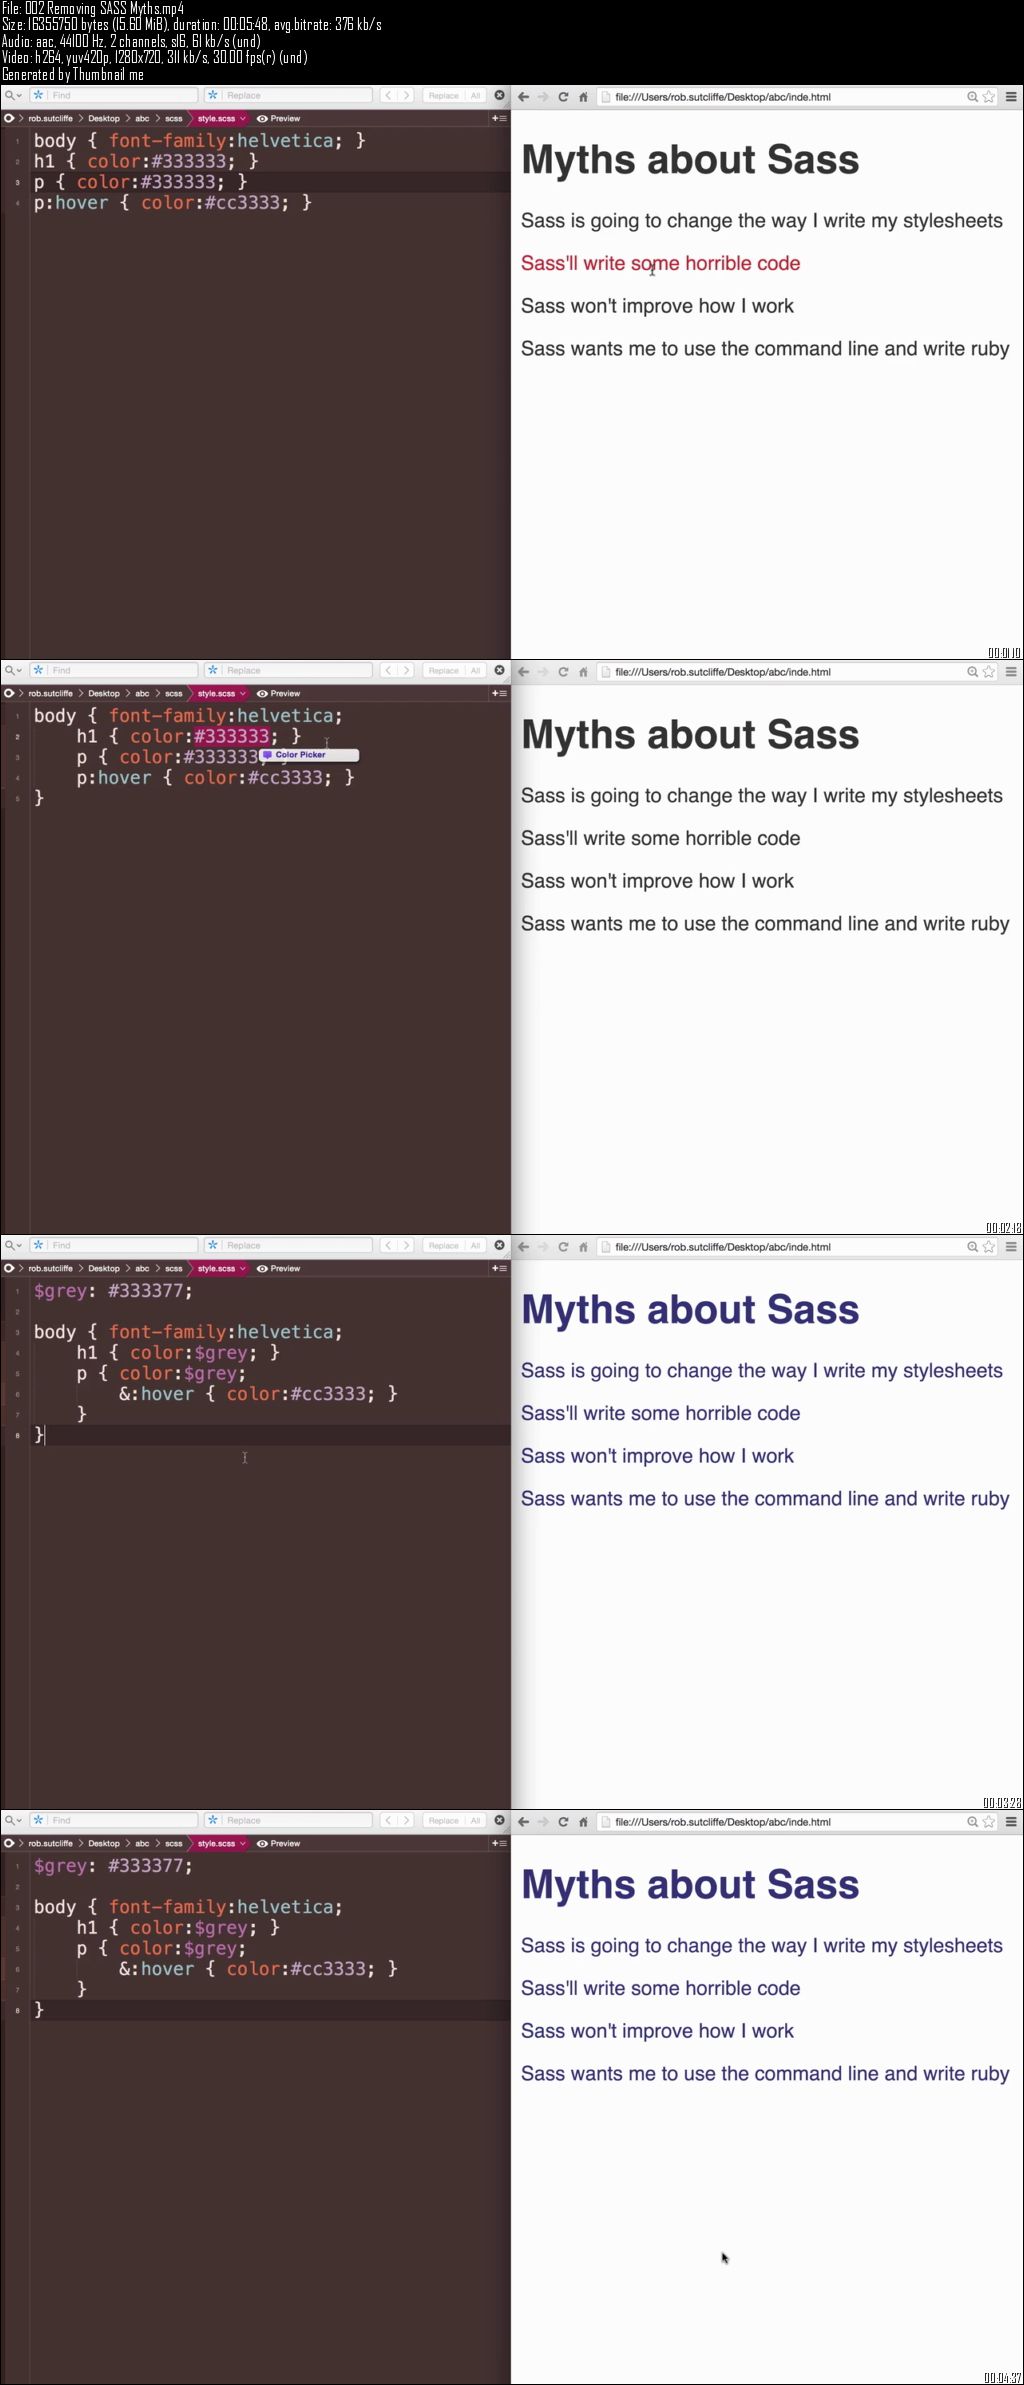Click the Find options star icon in 00:01:10 frame
1024x2385 pixels.
click(x=38, y=95)
